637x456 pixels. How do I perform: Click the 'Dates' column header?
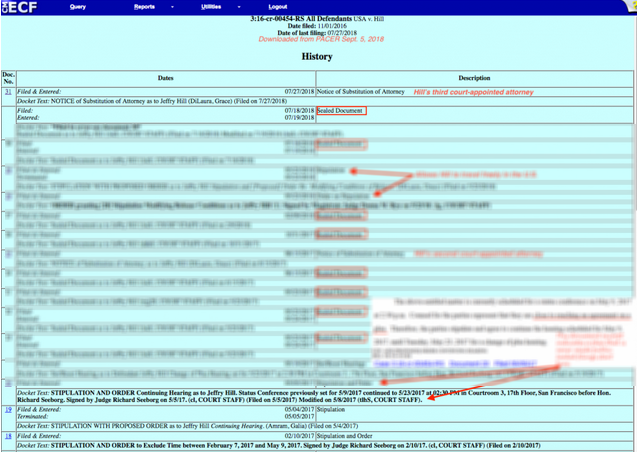click(x=165, y=78)
